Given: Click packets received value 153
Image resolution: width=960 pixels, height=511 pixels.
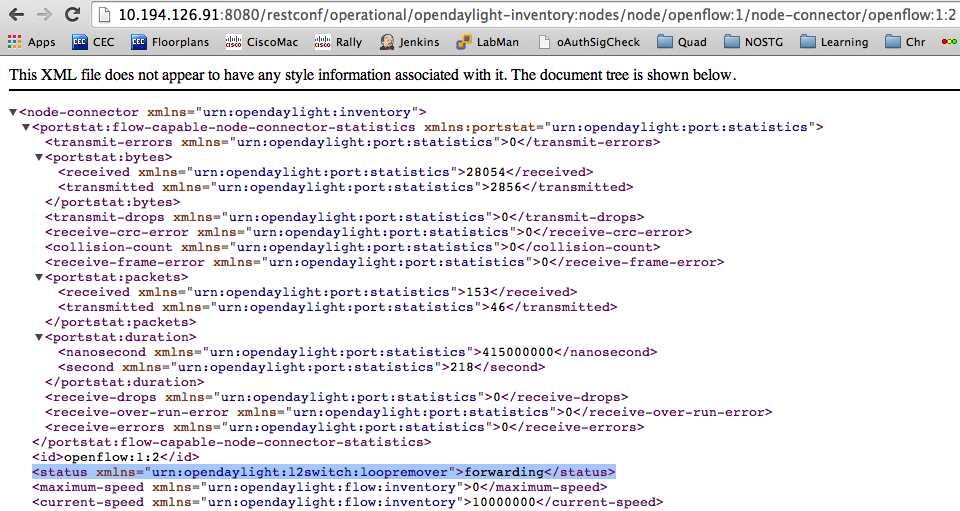Looking at the screenshot, I should 478,292.
